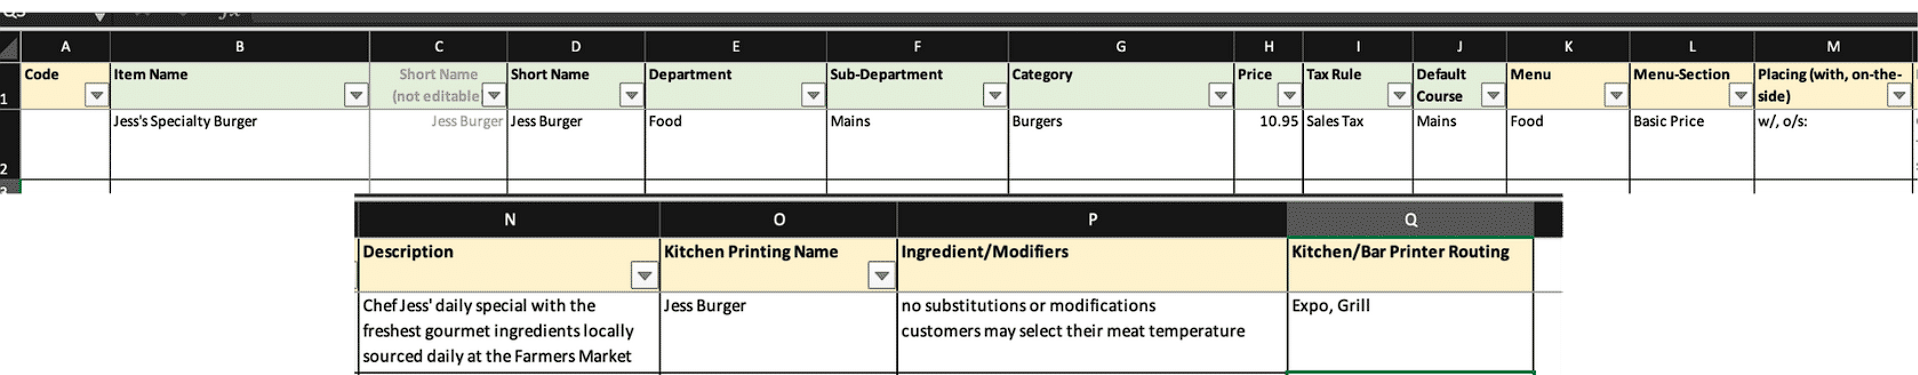Open the Code column filter dropdown

click(x=96, y=95)
